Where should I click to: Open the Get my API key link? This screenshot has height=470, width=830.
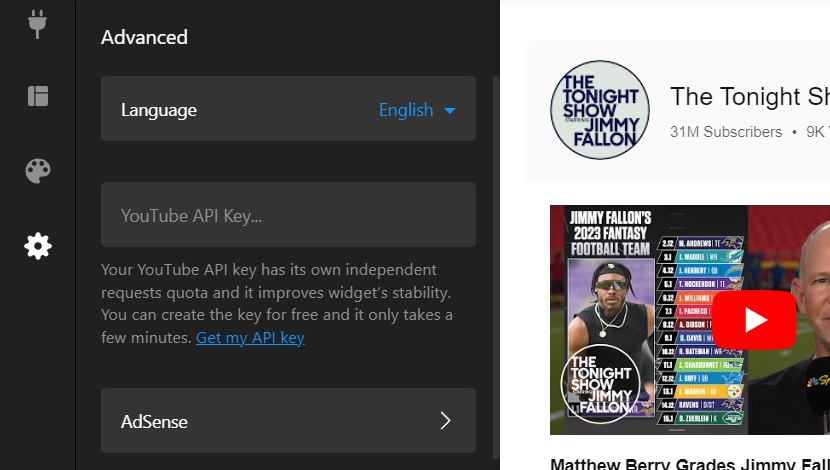tap(250, 338)
